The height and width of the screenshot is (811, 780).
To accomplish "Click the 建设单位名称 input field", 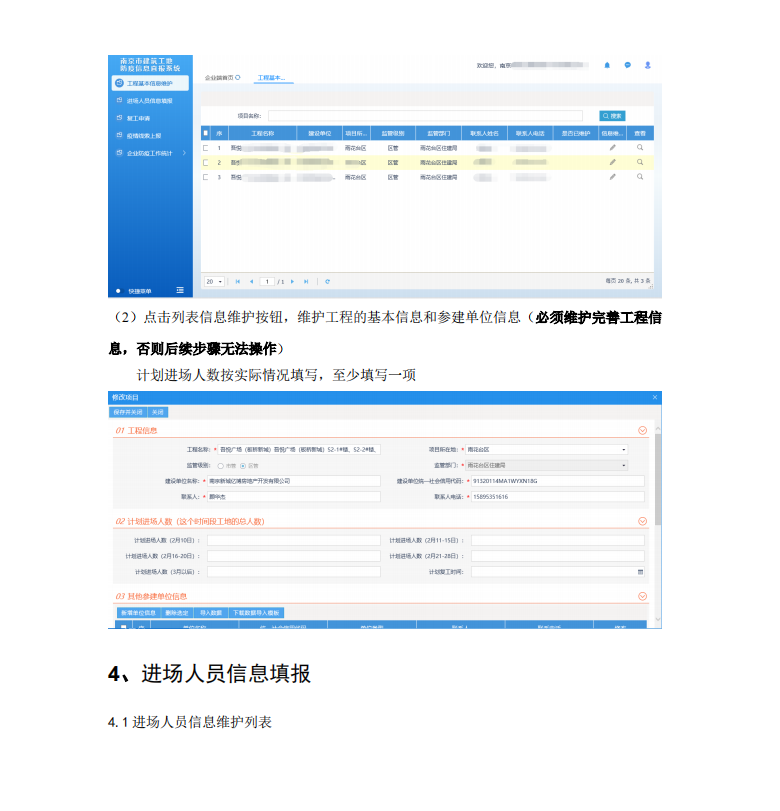I will (294, 481).
